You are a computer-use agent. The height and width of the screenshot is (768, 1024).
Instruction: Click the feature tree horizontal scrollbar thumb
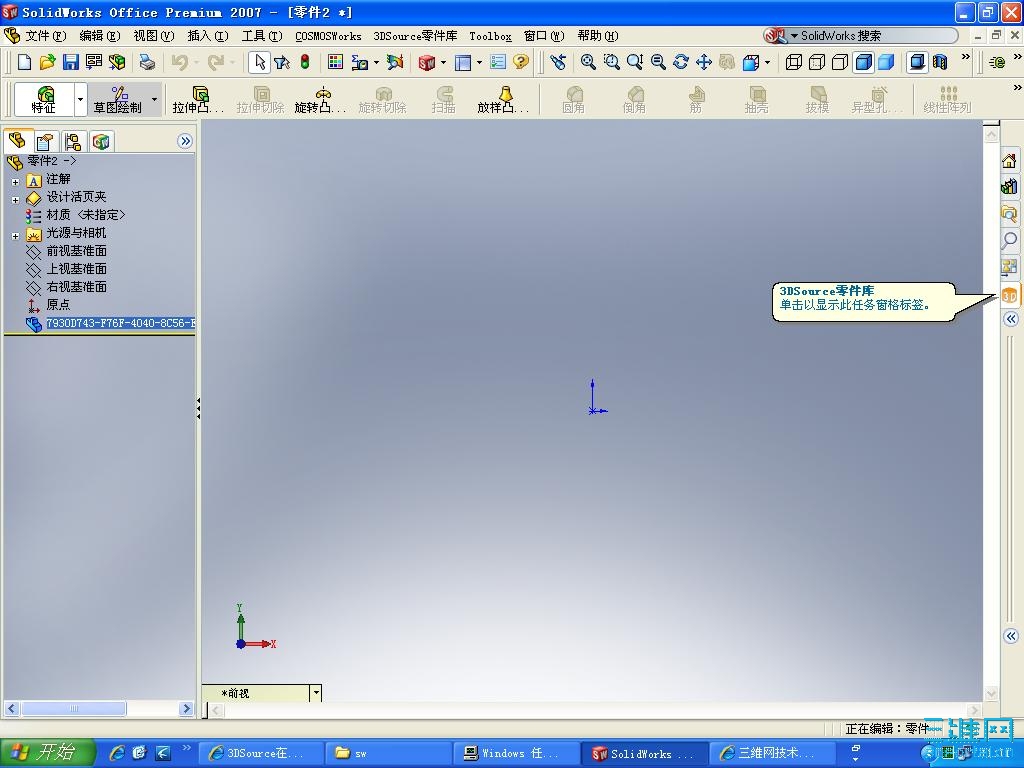(74, 709)
